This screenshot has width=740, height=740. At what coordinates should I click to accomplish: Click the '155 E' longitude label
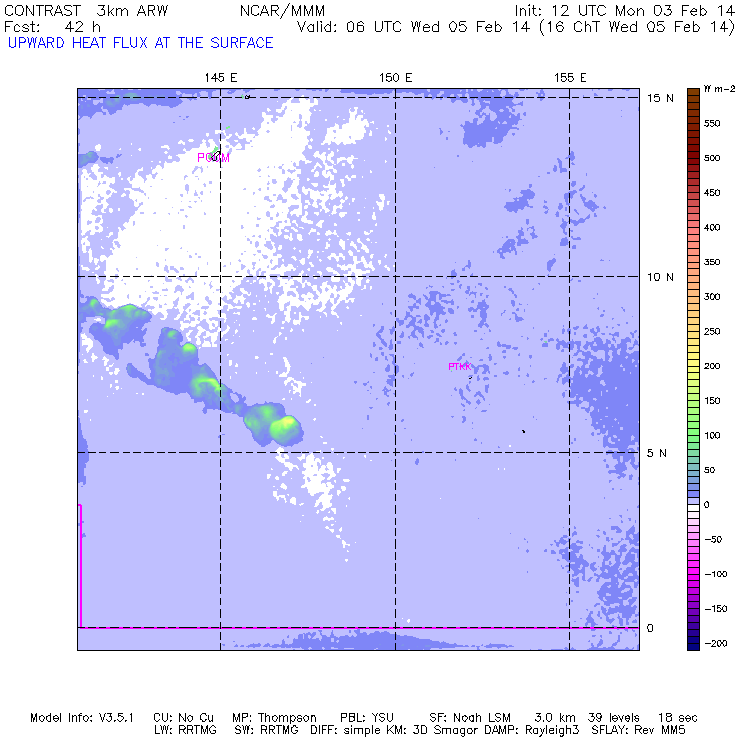pos(570,78)
